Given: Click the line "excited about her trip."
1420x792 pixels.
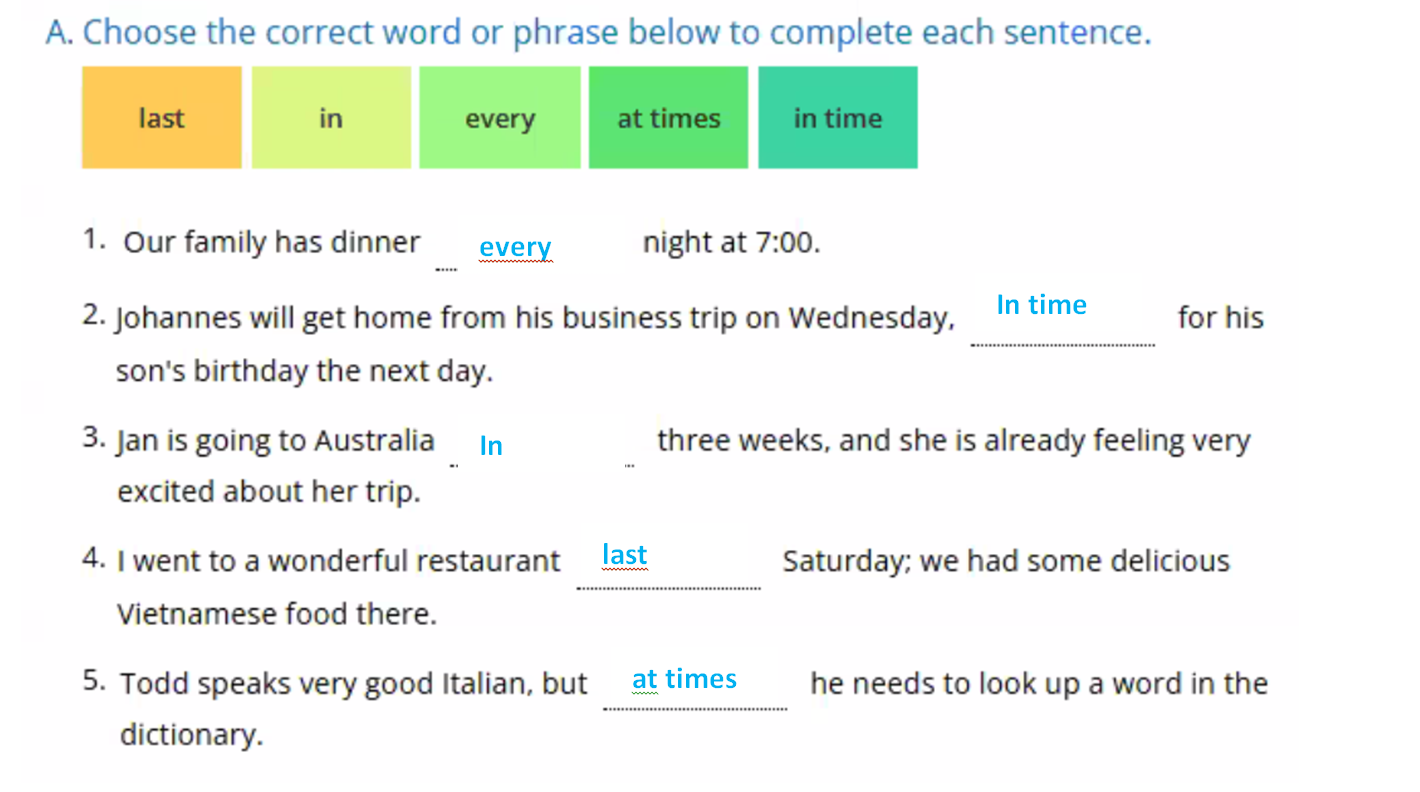Looking at the screenshot, I should [269, 492].
